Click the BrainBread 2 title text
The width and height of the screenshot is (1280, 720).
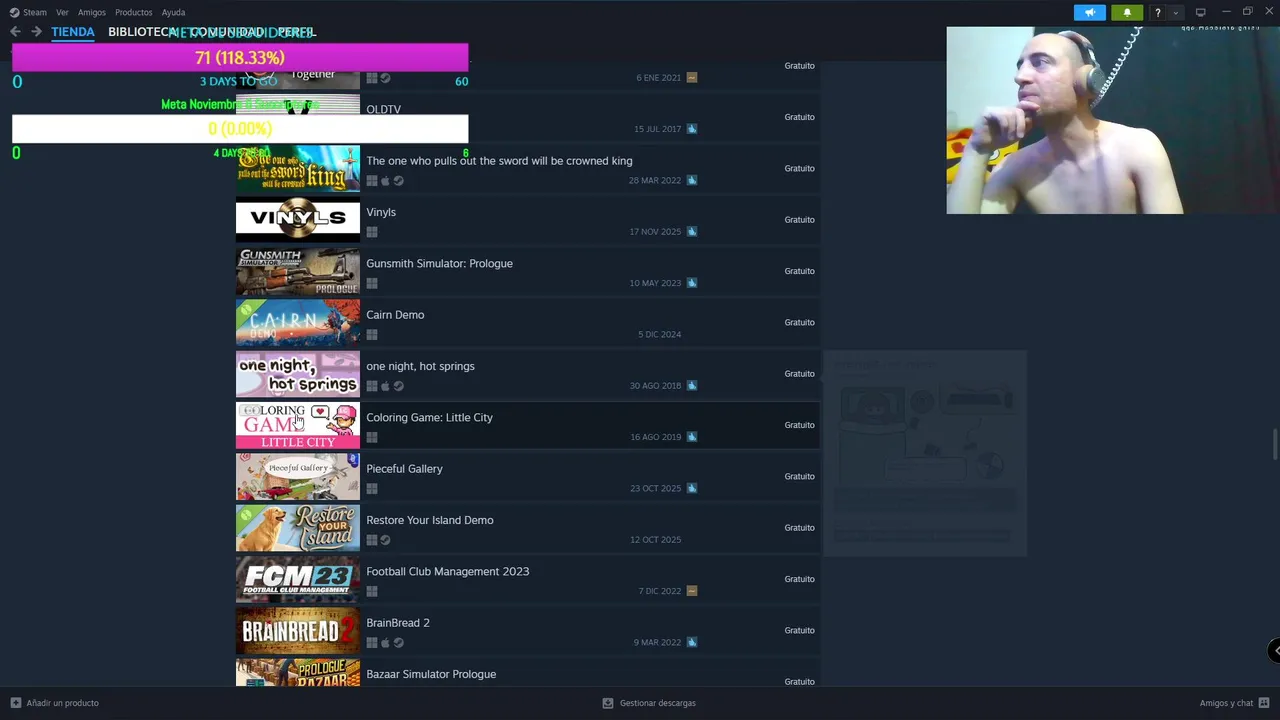[398, 623]
